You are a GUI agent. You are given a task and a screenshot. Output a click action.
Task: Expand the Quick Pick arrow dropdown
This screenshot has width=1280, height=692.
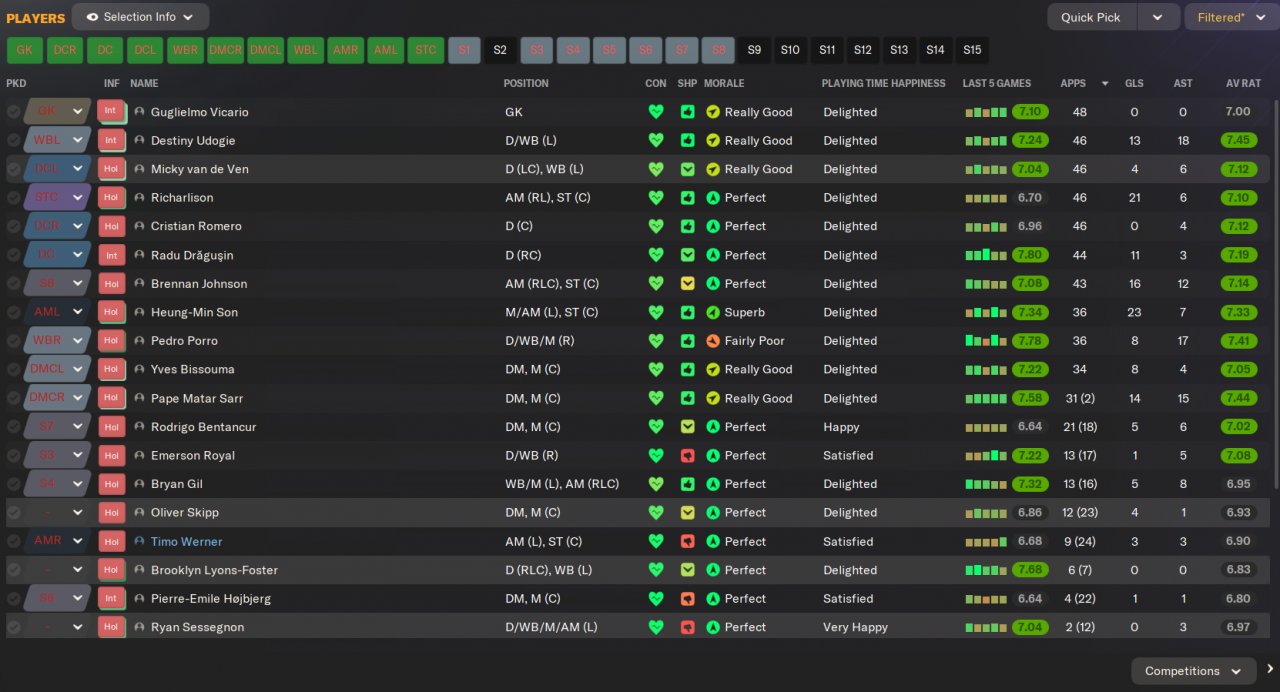tap(1158, 17)
